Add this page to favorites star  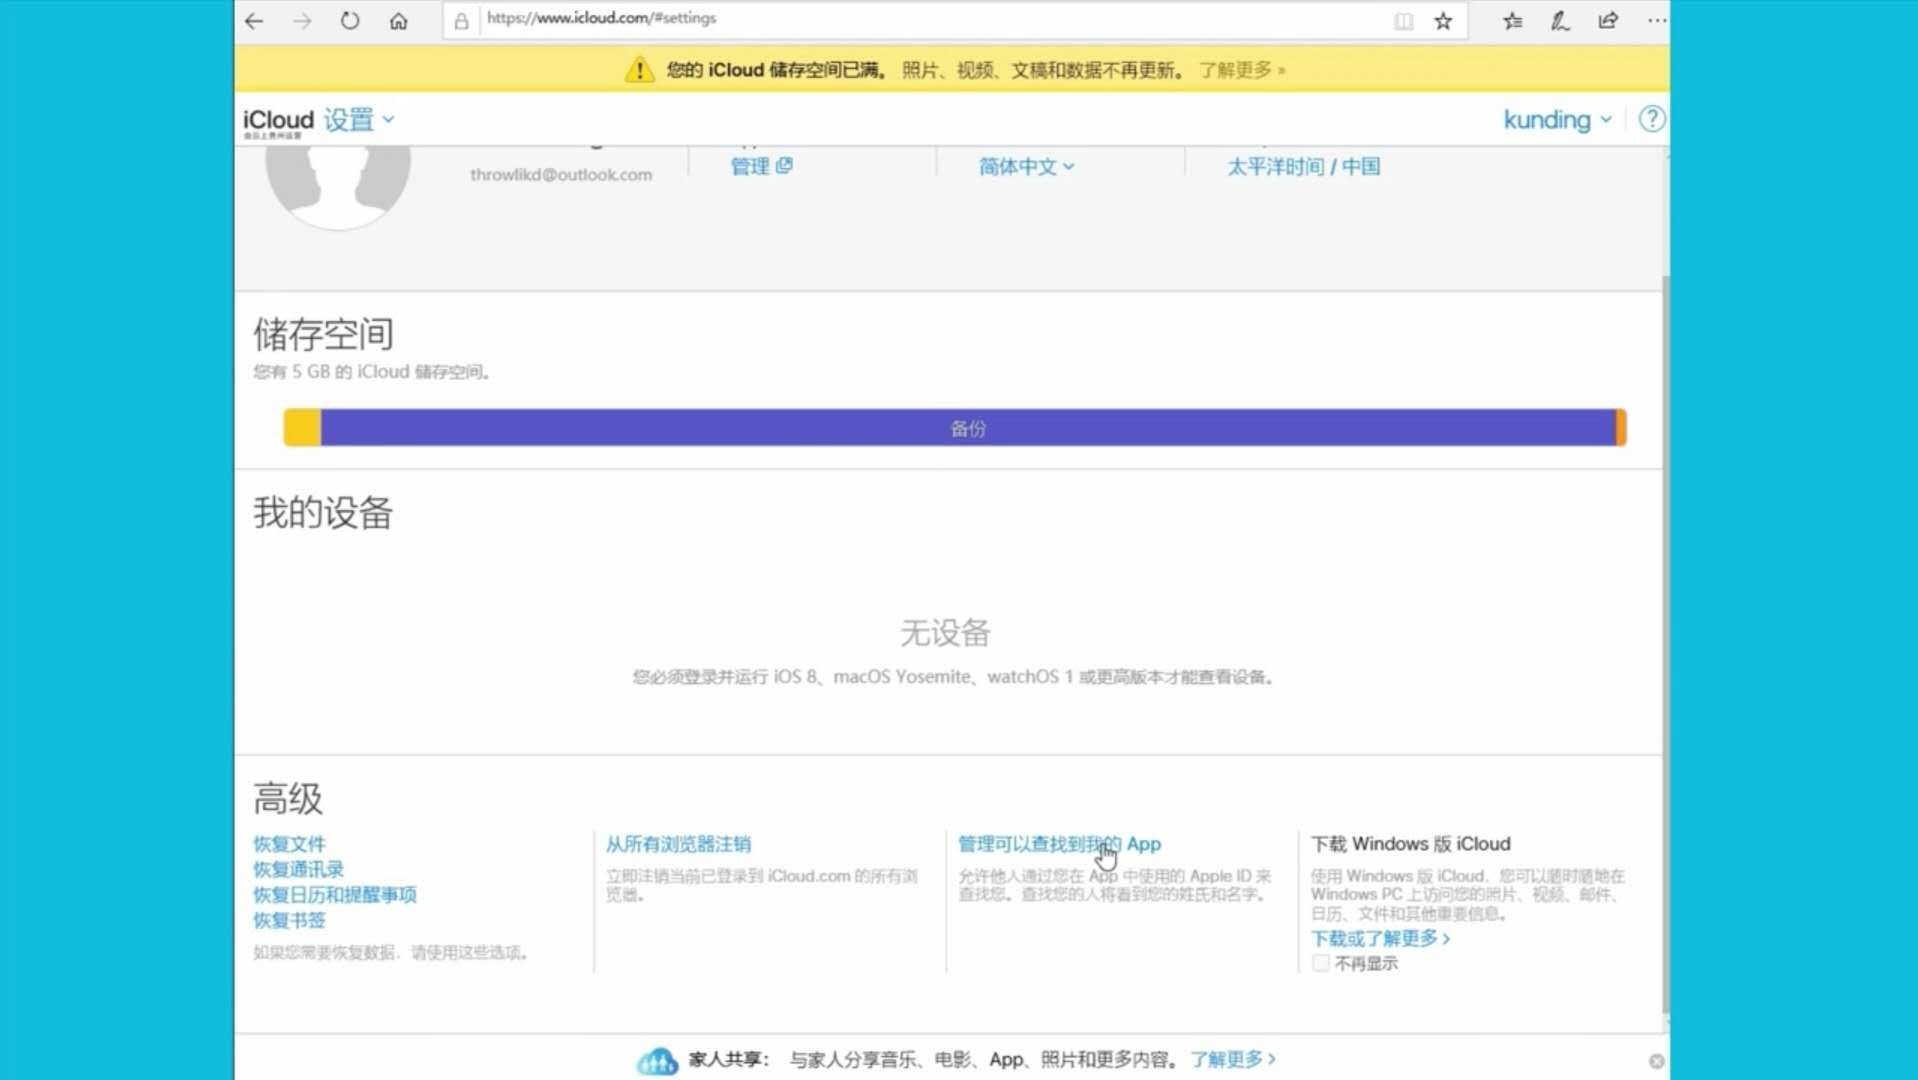pyautogui.click(x=1442, y=20)
